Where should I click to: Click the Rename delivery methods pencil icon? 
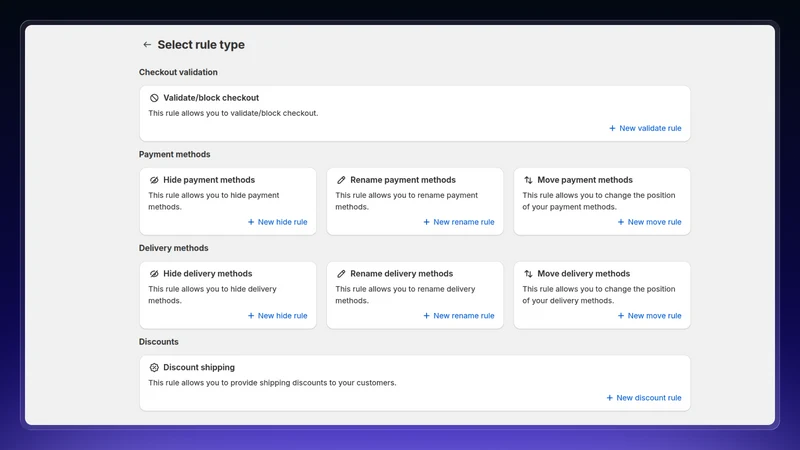point(341,274)
